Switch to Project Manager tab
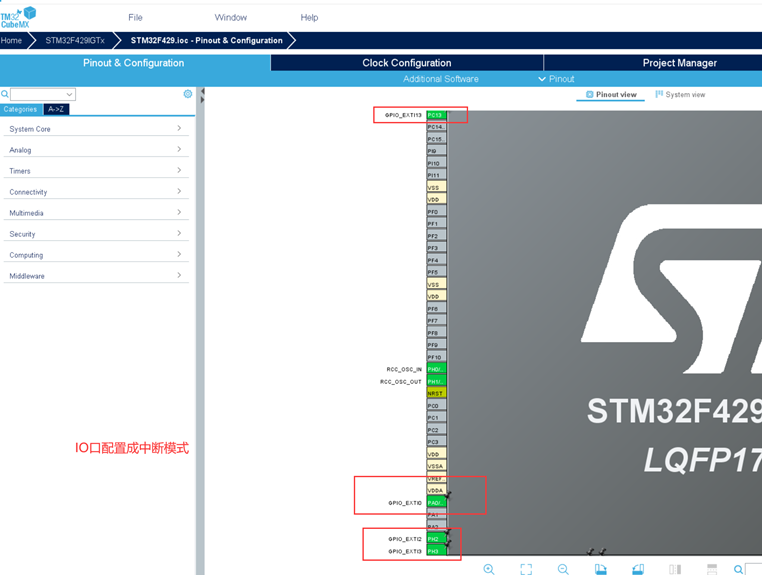The width and height of the screenshot is (762, 575). click(x=679, y=63)
